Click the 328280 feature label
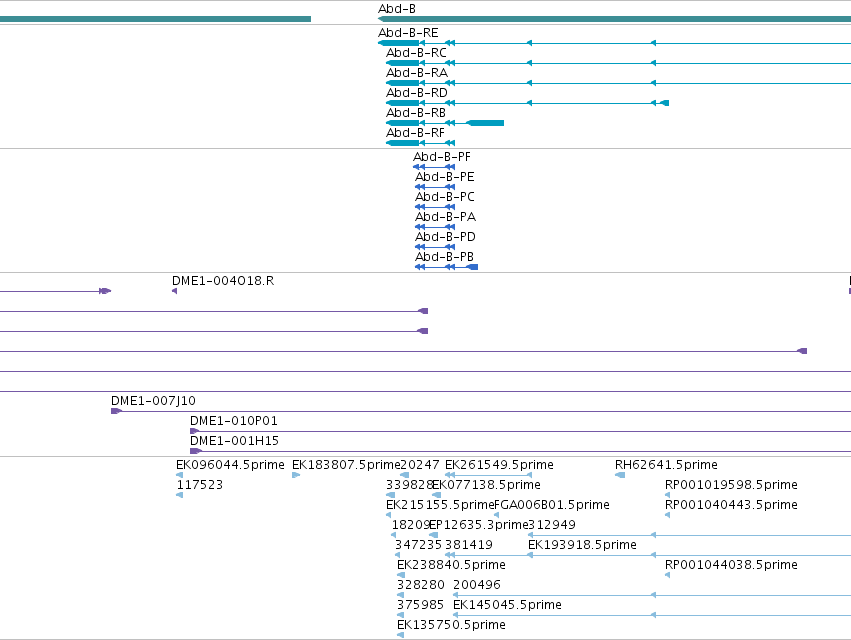This screenshot has height=640, width=851. (x=421, y=585)
